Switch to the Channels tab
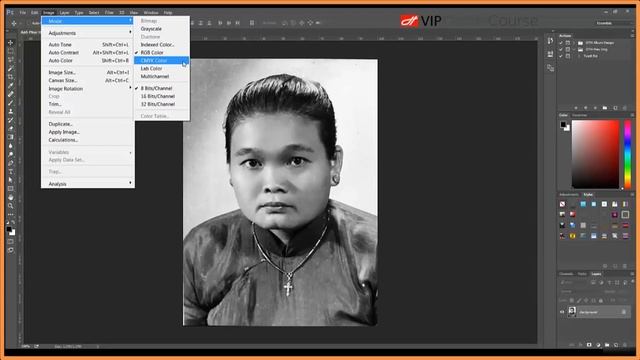This screenshot has height=360, width=640. tap(566, 274)
